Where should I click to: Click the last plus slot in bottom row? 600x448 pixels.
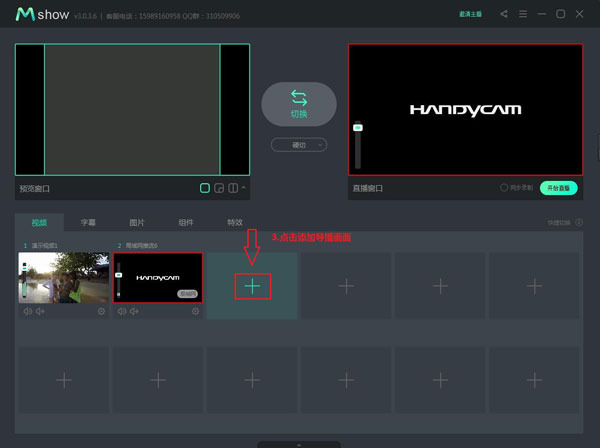click(x=534, y=380)
